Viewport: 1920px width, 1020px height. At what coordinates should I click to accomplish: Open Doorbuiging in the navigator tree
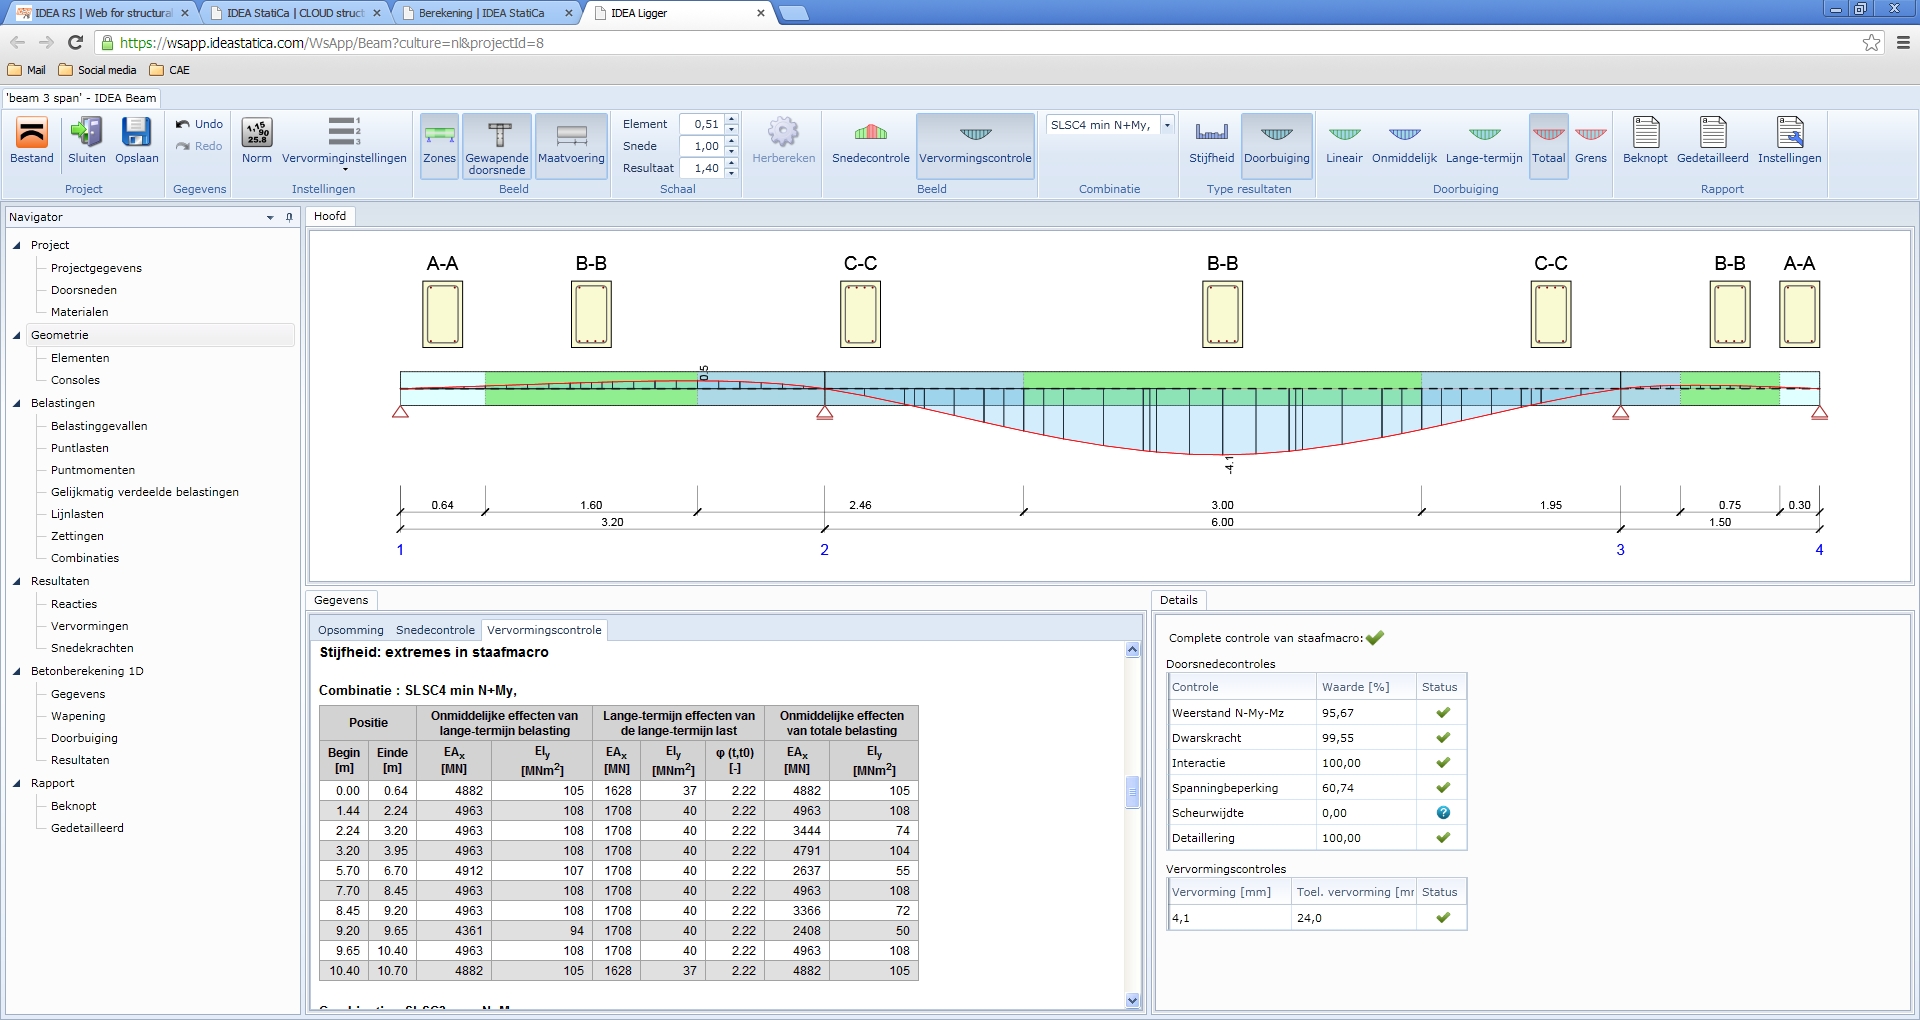pyautogui.click(x=84, y=738)
